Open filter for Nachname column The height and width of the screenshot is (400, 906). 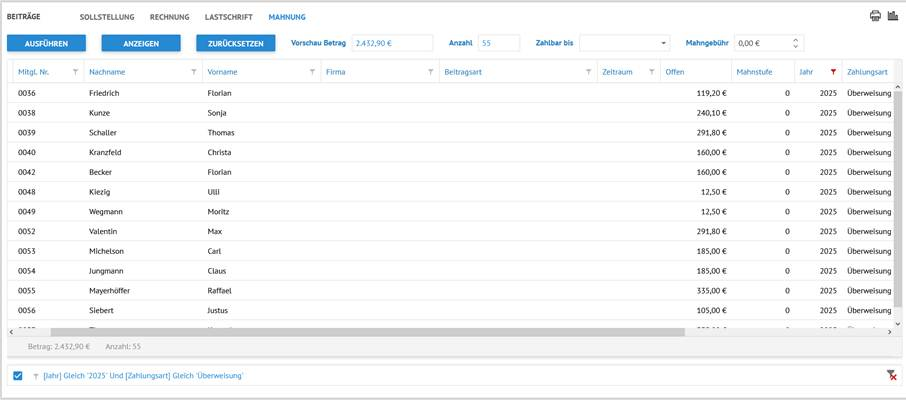pos(194,72)
